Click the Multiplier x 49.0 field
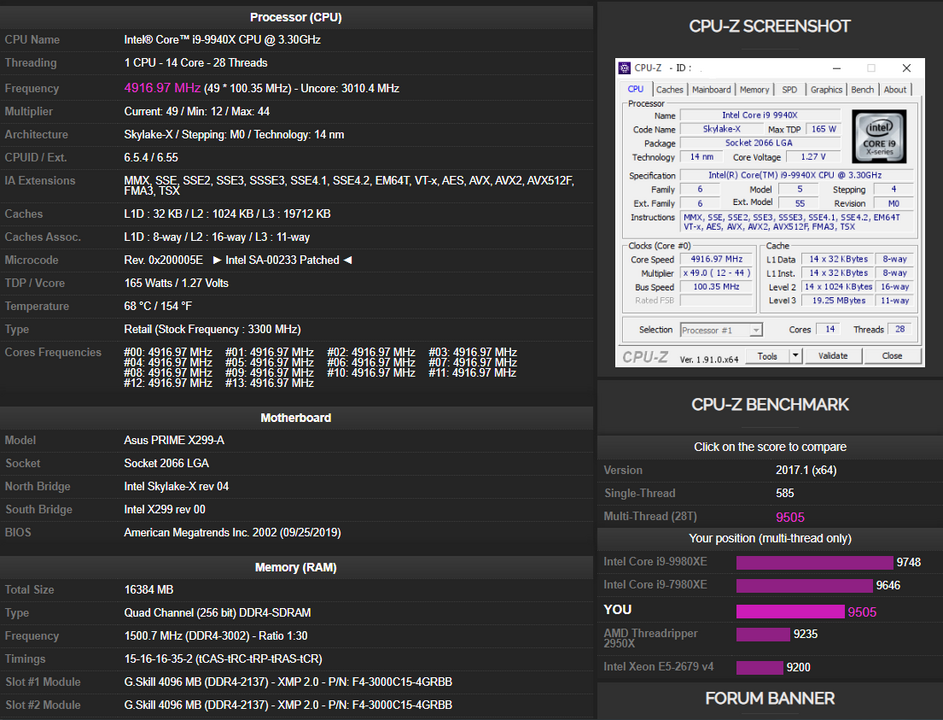The height and width of the screenshot is (720, 943). (x=716, y=273)
